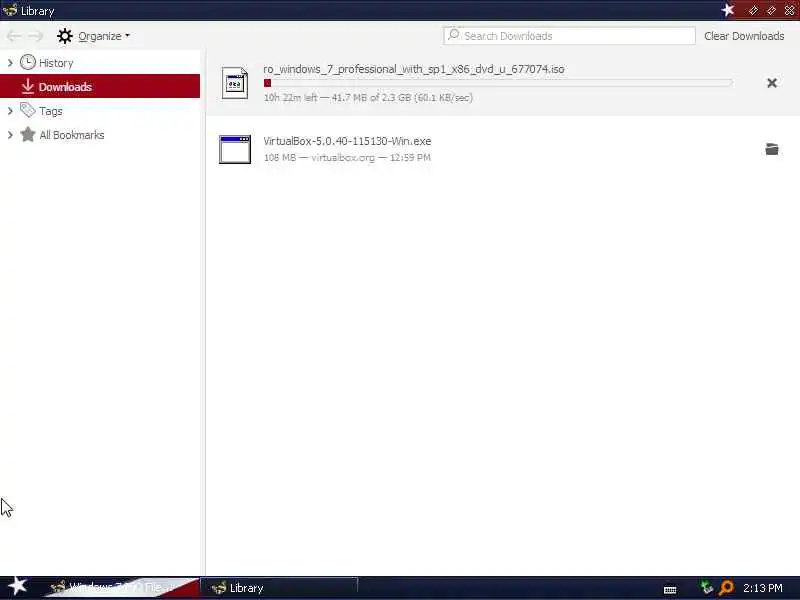Click the ISO download progress bar
The width and height of the screenshot is (800, 600).
click(498, 83)
